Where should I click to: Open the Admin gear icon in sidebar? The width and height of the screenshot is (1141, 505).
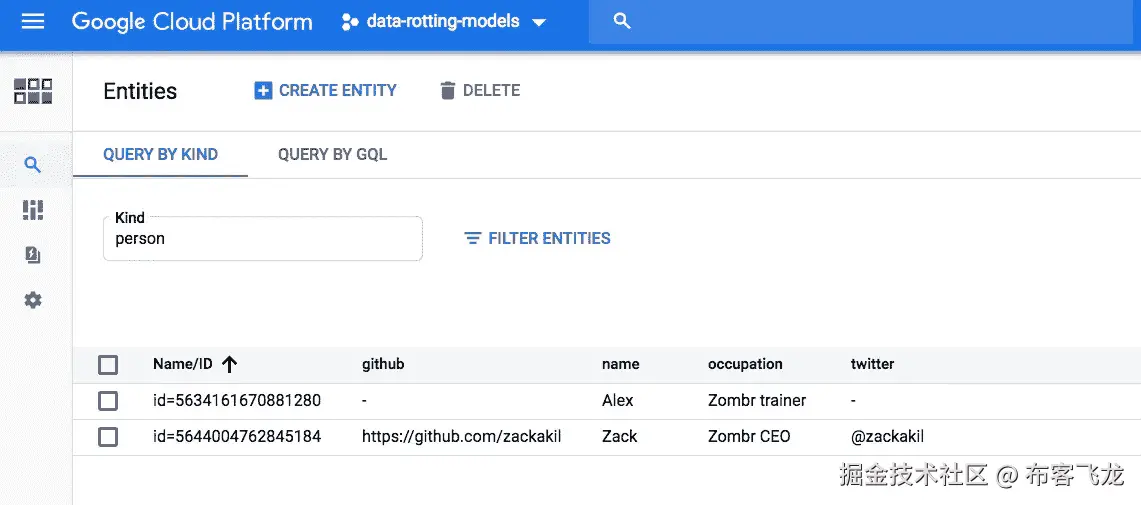point(33,300)
